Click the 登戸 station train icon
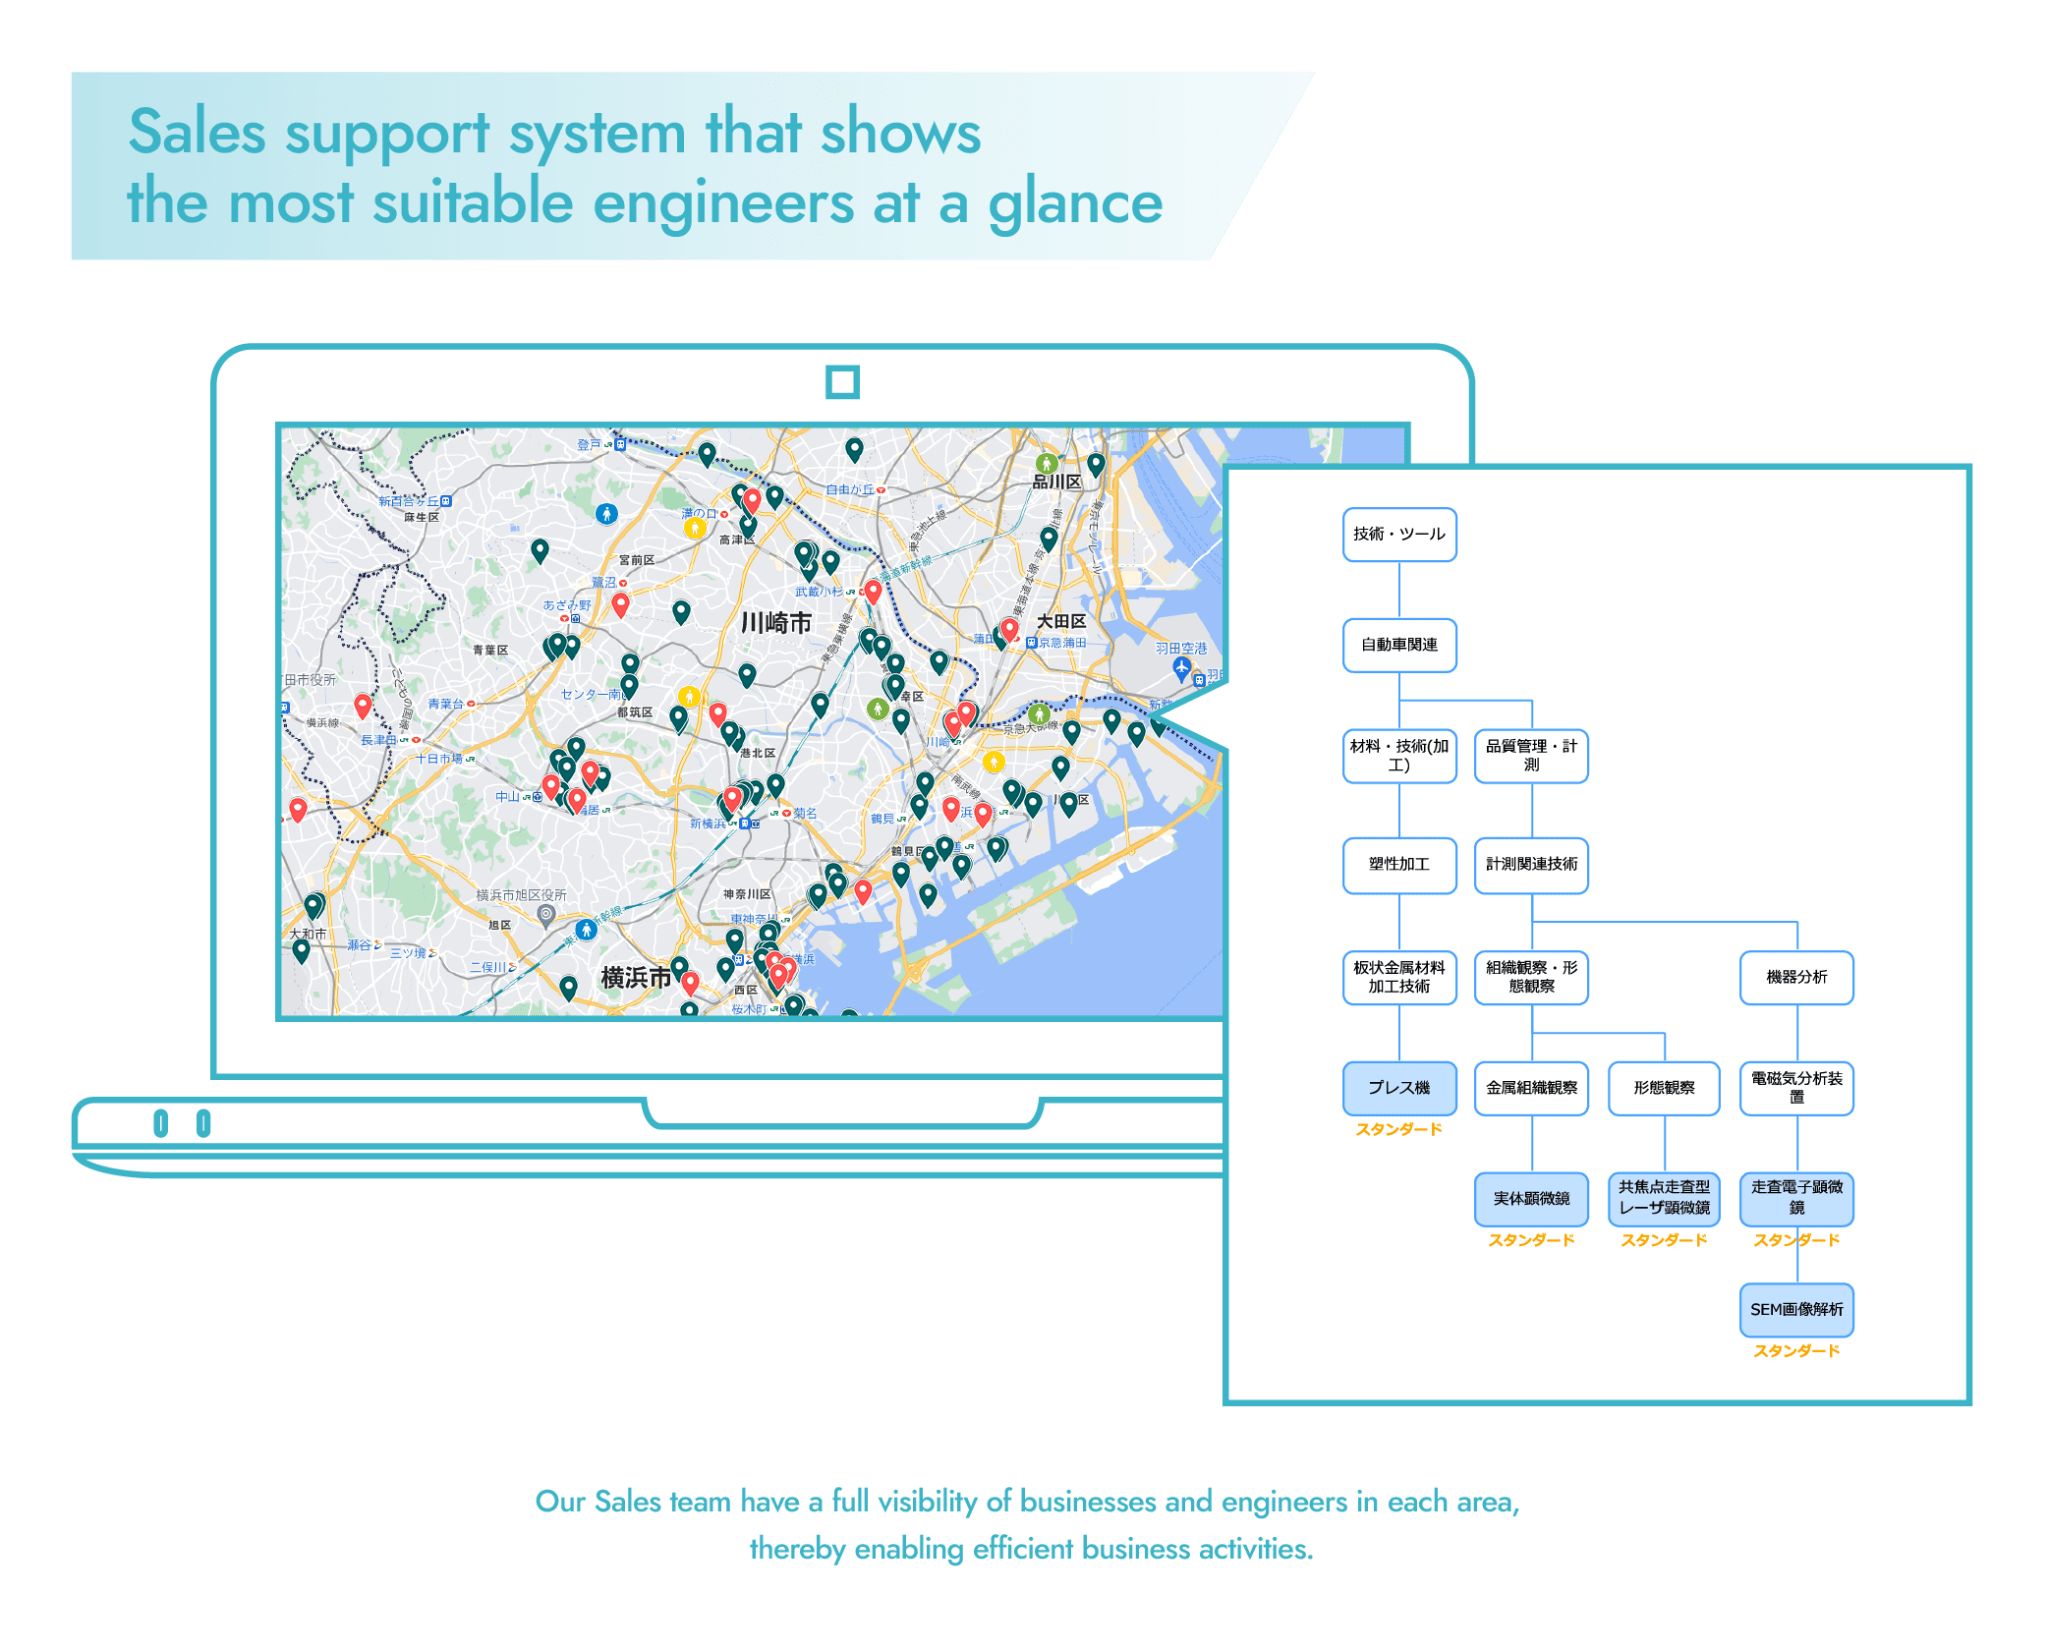The height and width of the screenshot is (1634, 2048). (620, 444)
